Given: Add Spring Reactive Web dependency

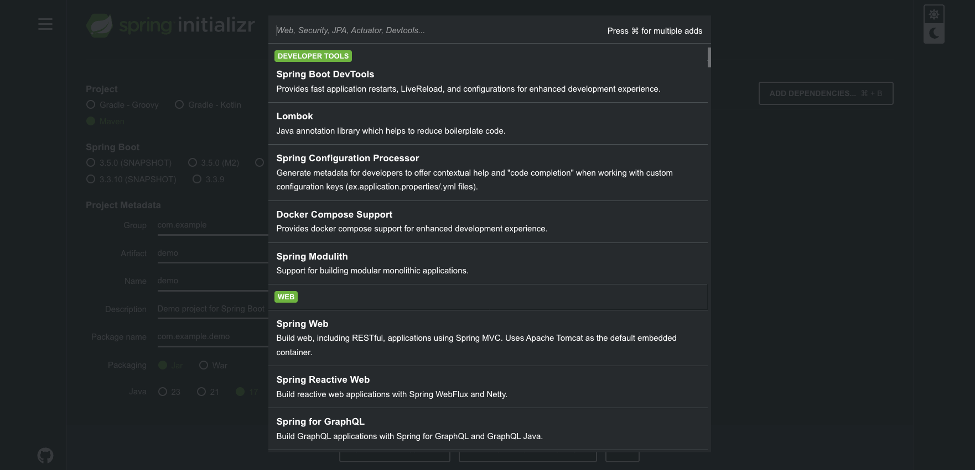Looking at the screenshot, I should 488,386.
